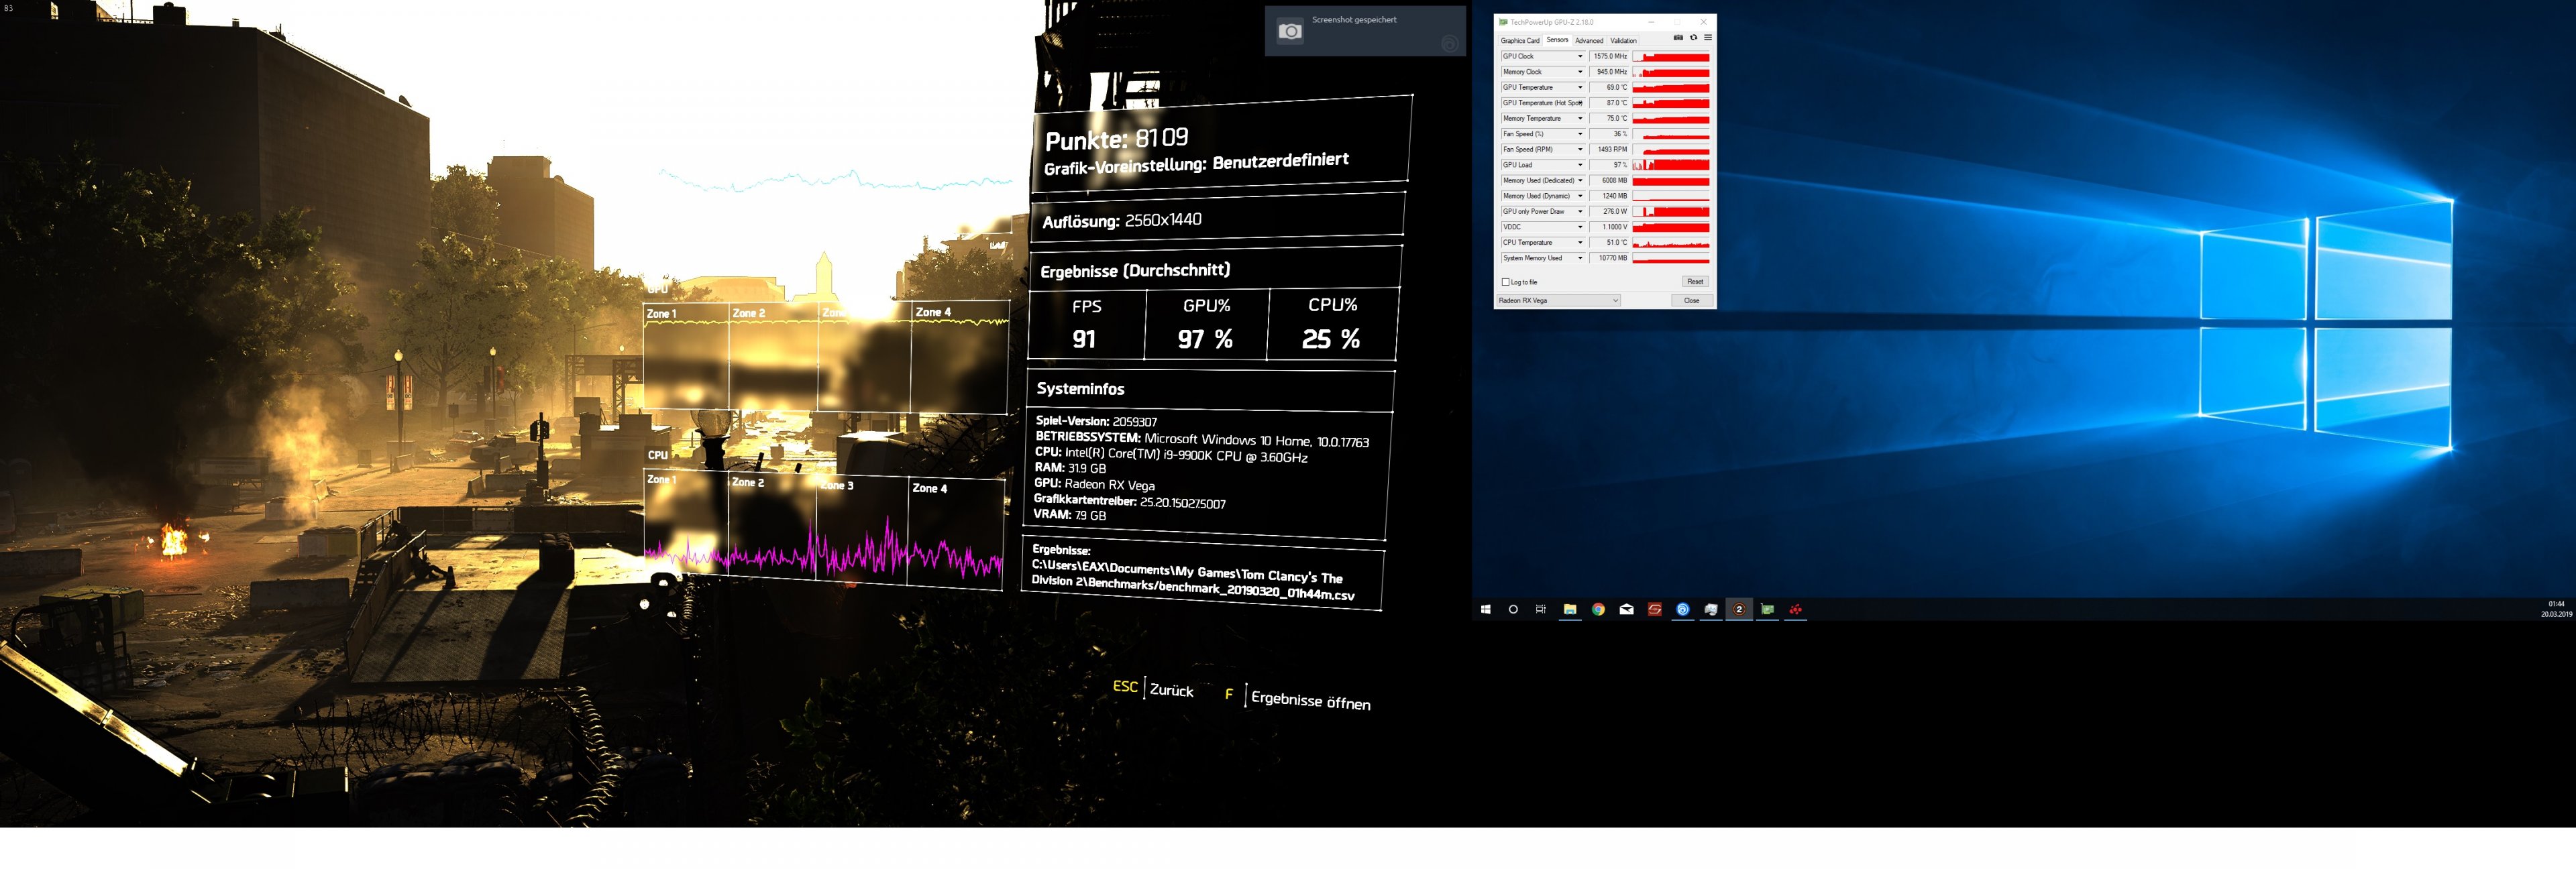Open the Validation tab

click(1623, 41)
